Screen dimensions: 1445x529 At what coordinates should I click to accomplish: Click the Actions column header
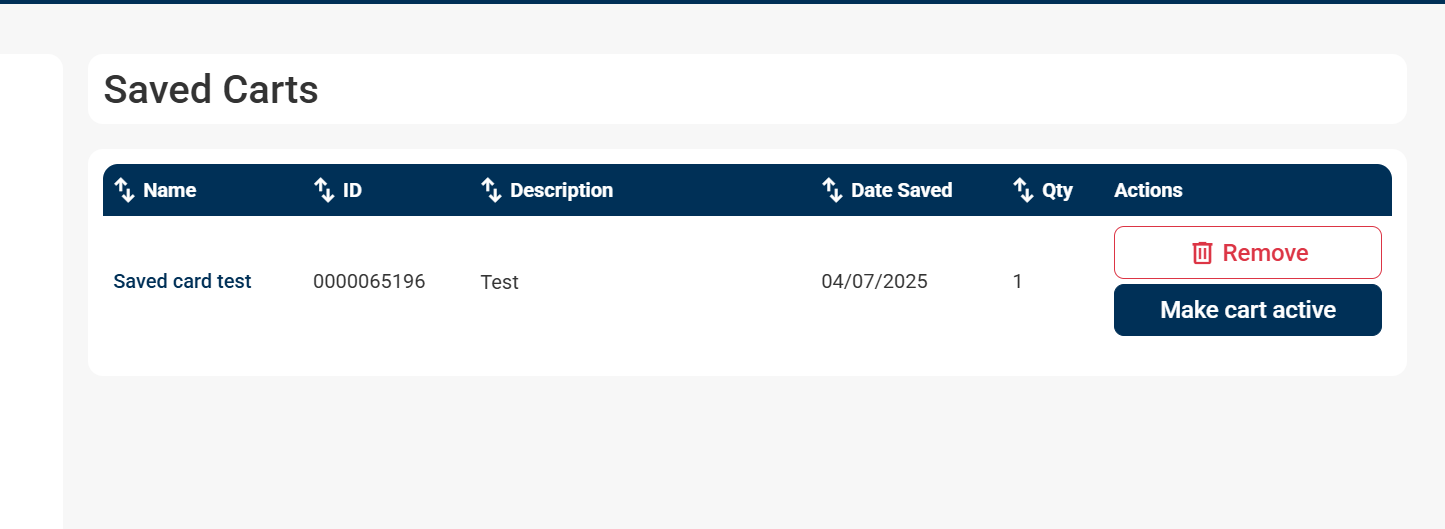pyautogui.click(x=1148, y=190)
